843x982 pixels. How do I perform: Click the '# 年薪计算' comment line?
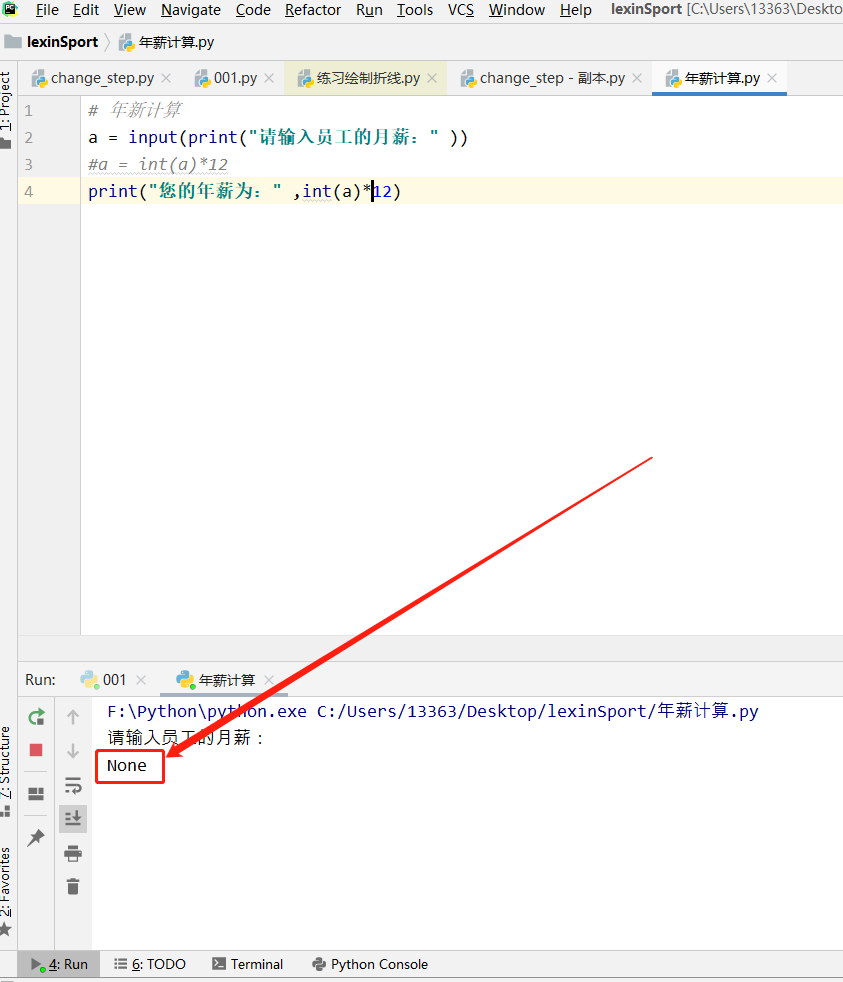tap(135, 111)
